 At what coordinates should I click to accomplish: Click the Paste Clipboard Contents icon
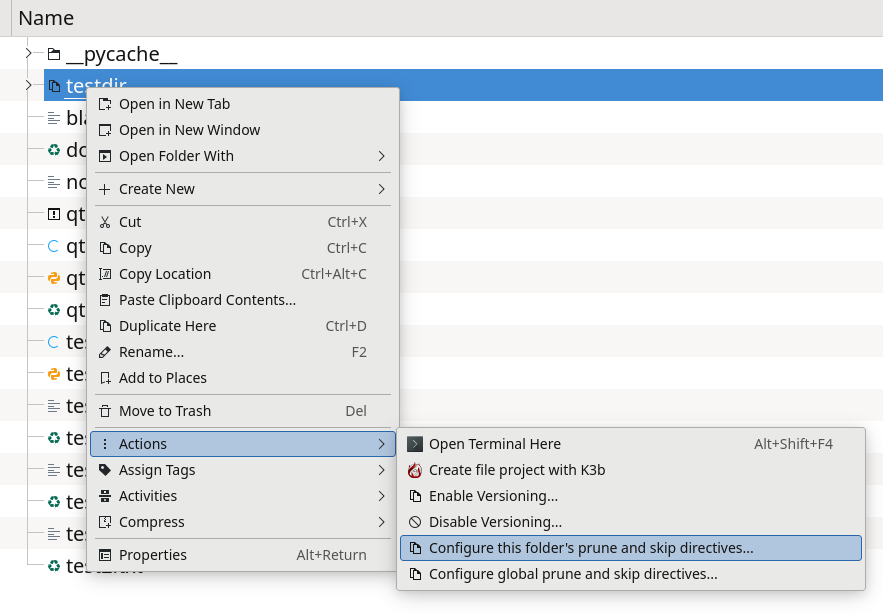(105, 300)
